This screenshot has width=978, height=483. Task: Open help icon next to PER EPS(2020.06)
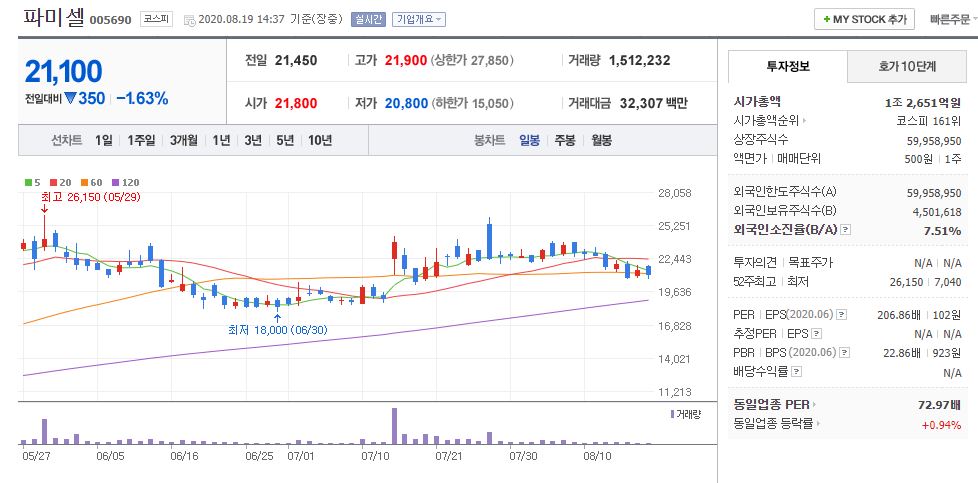coord(841,315)
